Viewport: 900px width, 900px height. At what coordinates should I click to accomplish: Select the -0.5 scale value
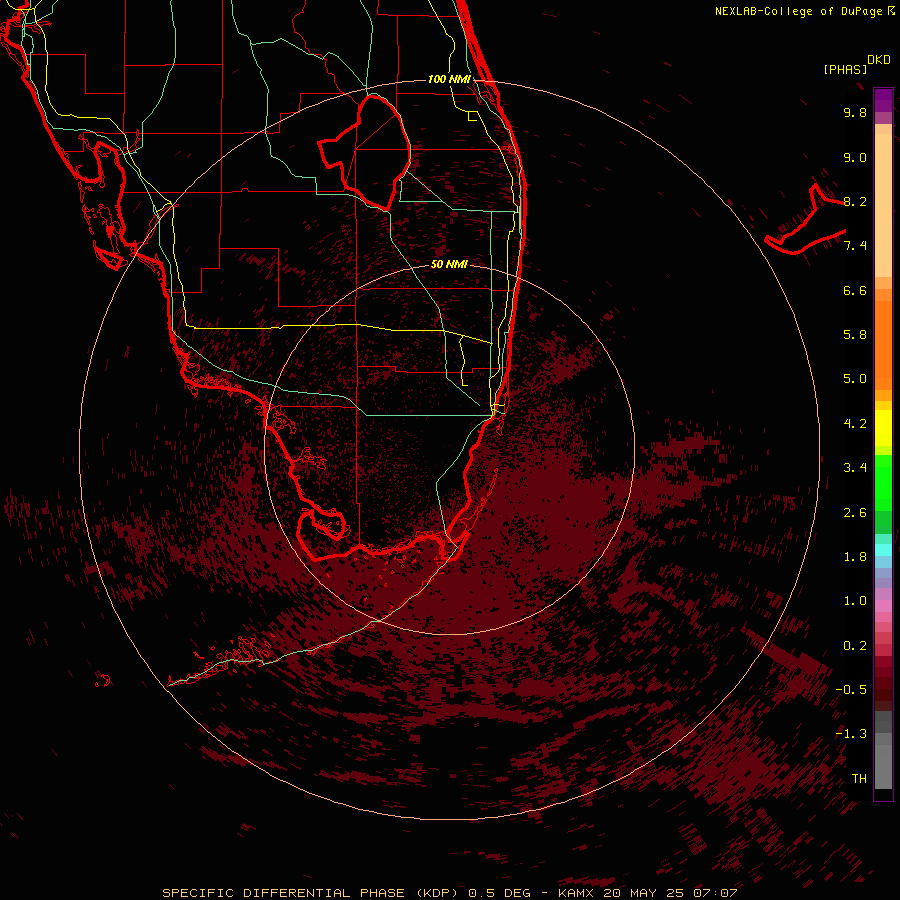pyautogui.click(x=851, y=690)
